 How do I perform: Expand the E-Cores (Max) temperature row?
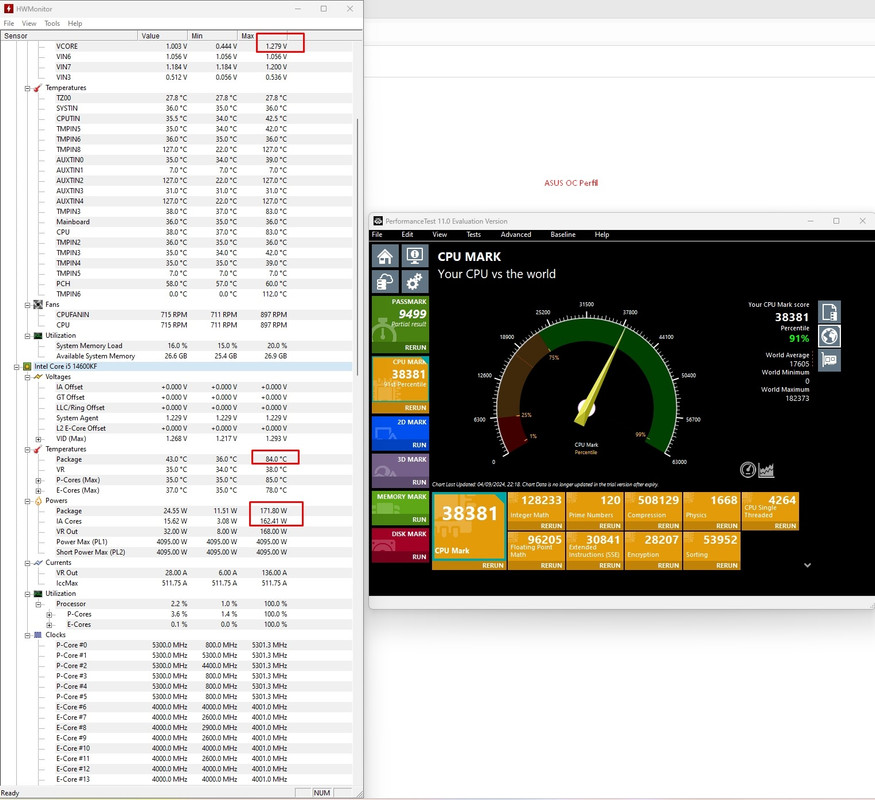[x=39, y=491]
